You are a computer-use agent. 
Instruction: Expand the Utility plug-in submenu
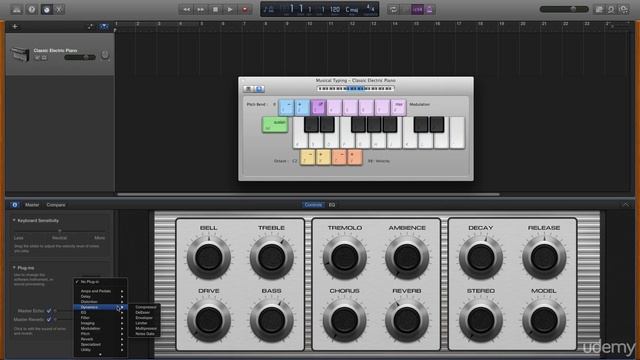tap(100, 350)
